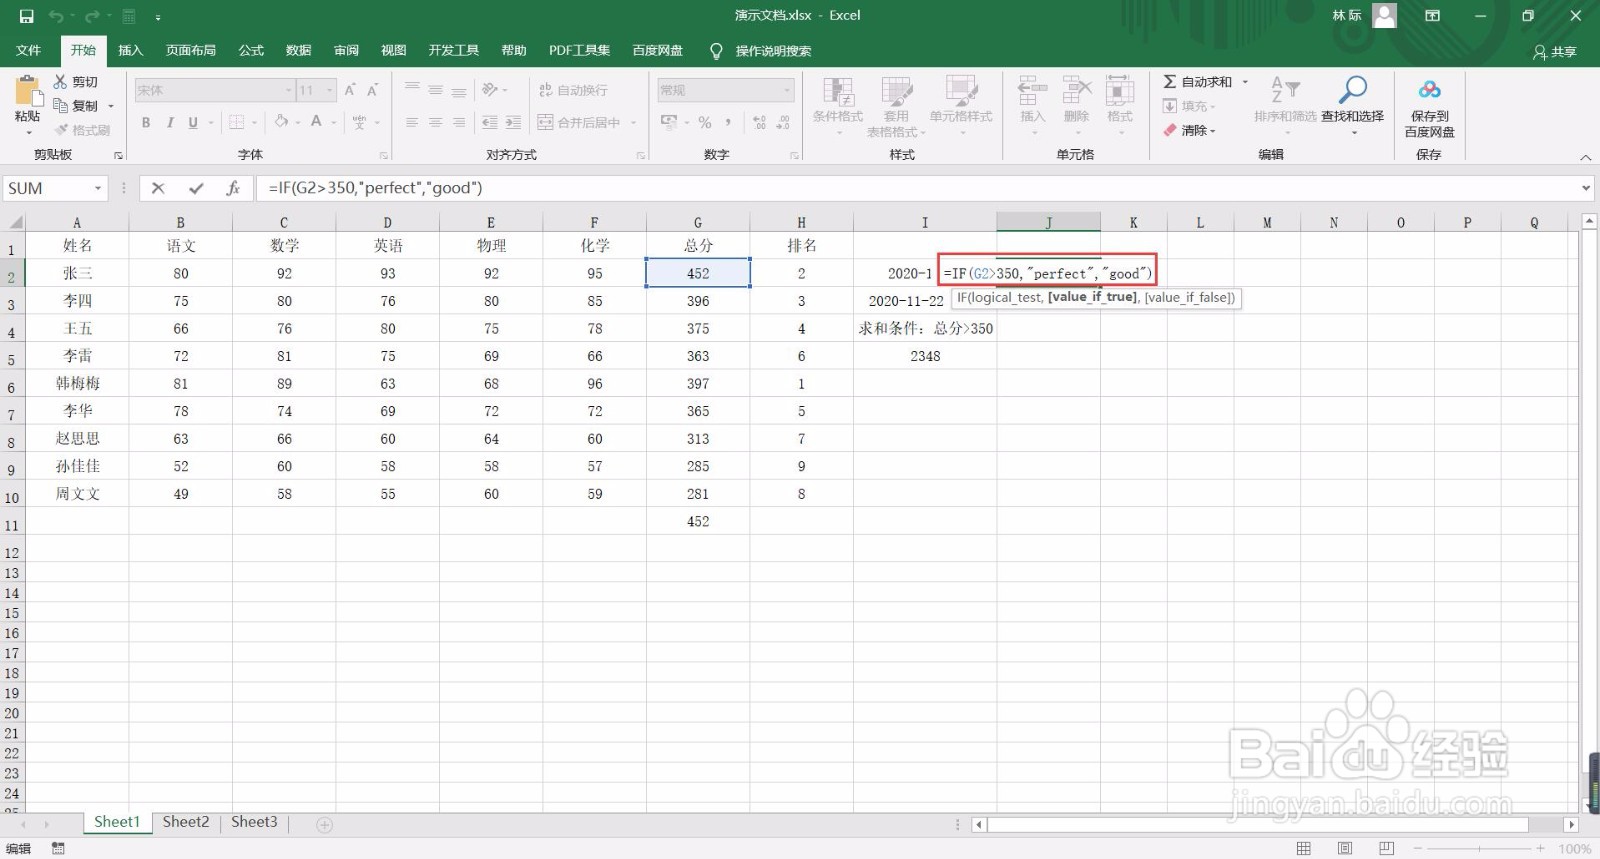Screen dimensions: 1600x859
Task: Click the zoom slider in status bar
Action: tap(1479, 848)
